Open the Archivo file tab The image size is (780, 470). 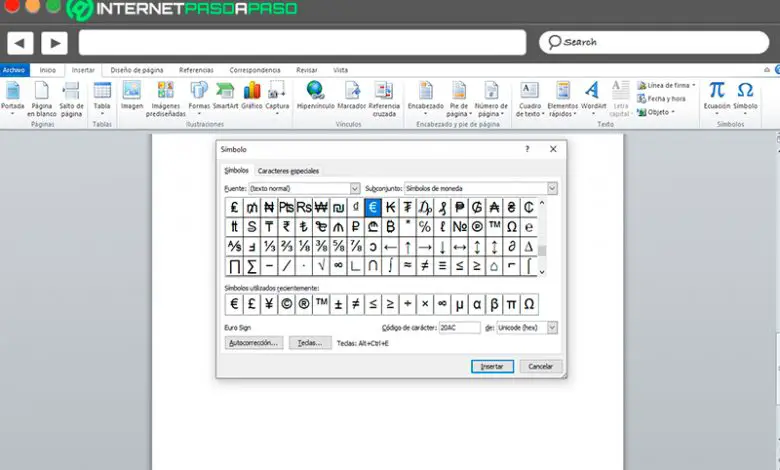(x=14, y=70)
